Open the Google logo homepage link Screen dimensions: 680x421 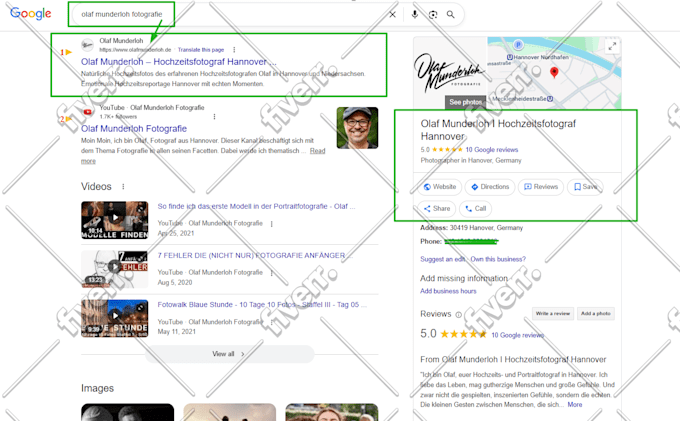click(30, 13)
